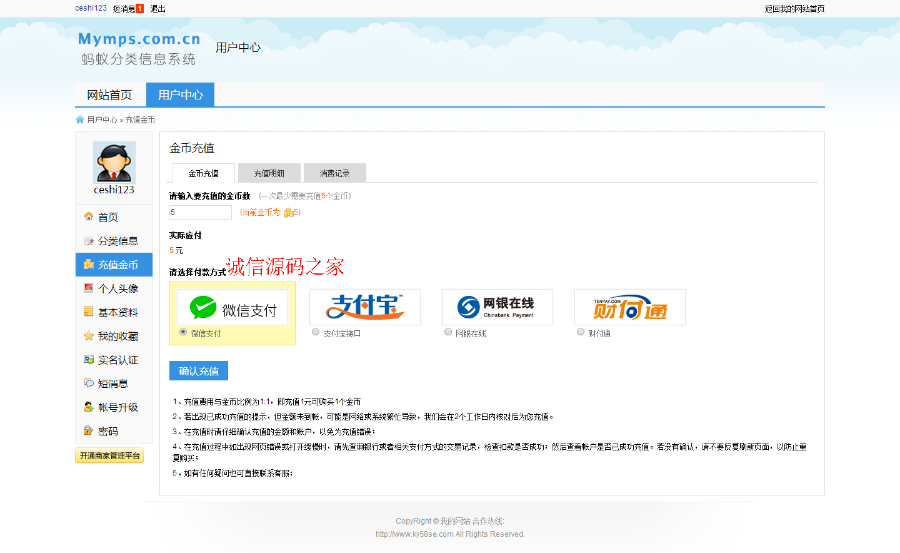Click the user avatar picture
Image resolution: width=900 pixels, height=553 pixels.
[114, 162]
